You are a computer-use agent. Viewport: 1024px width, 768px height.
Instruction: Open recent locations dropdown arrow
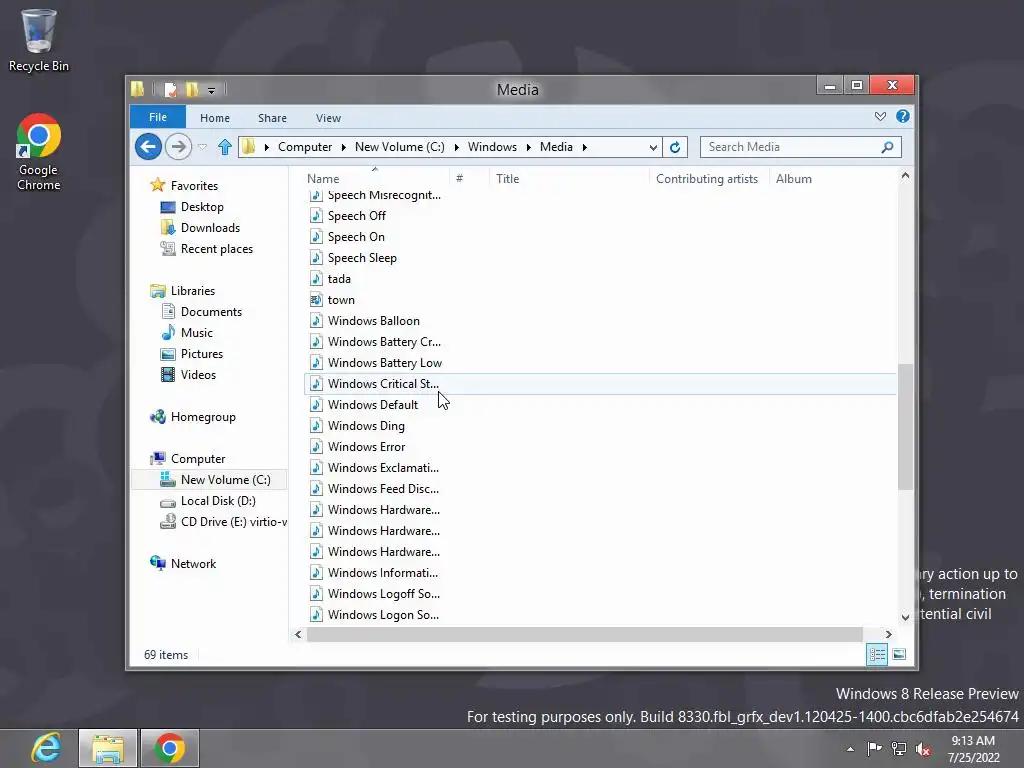tap(202, 147)
